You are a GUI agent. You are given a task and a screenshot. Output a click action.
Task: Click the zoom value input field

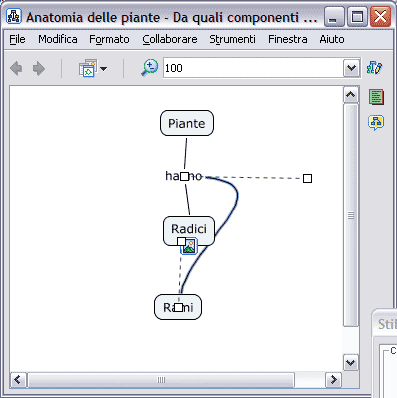point(253,68)
